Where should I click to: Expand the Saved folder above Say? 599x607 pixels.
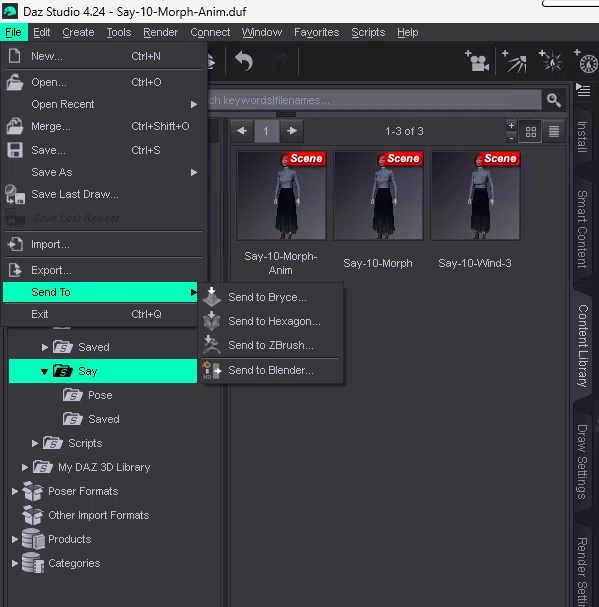(x=45, y=347)
